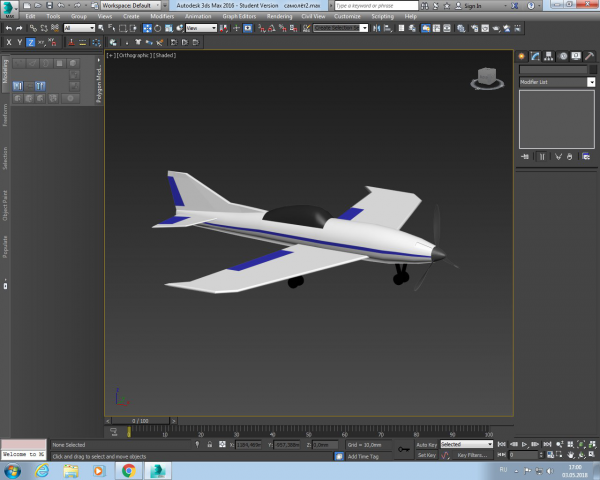The image size is (600, 480).
Task: Click the Key Filters button
Action: point(472,455)
